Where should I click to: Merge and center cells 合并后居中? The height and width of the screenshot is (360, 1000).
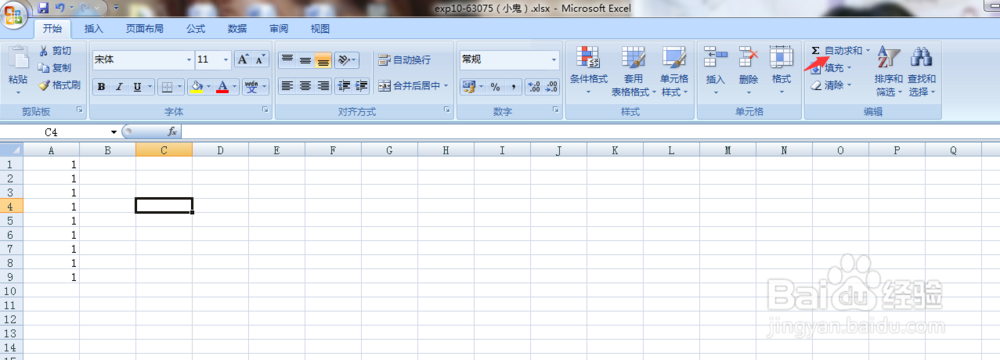click(409, 85)
